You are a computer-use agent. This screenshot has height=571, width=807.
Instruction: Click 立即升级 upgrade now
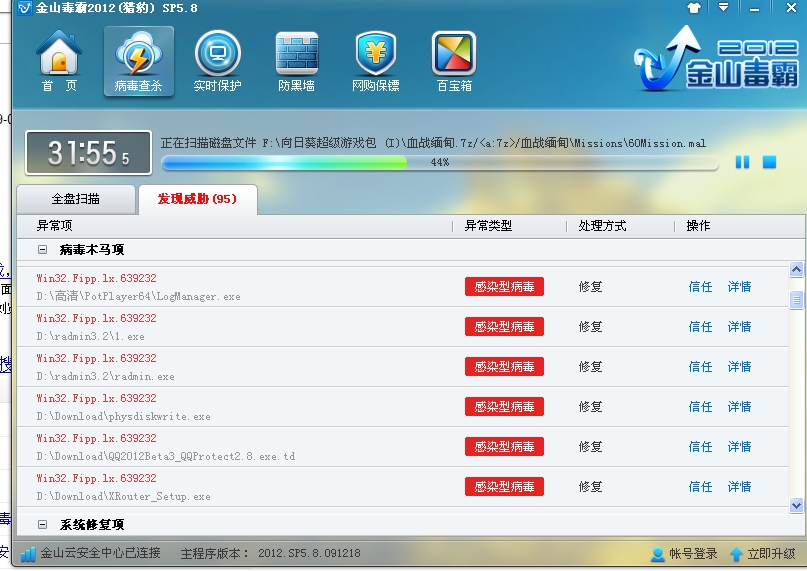click(x=763, y=554)
